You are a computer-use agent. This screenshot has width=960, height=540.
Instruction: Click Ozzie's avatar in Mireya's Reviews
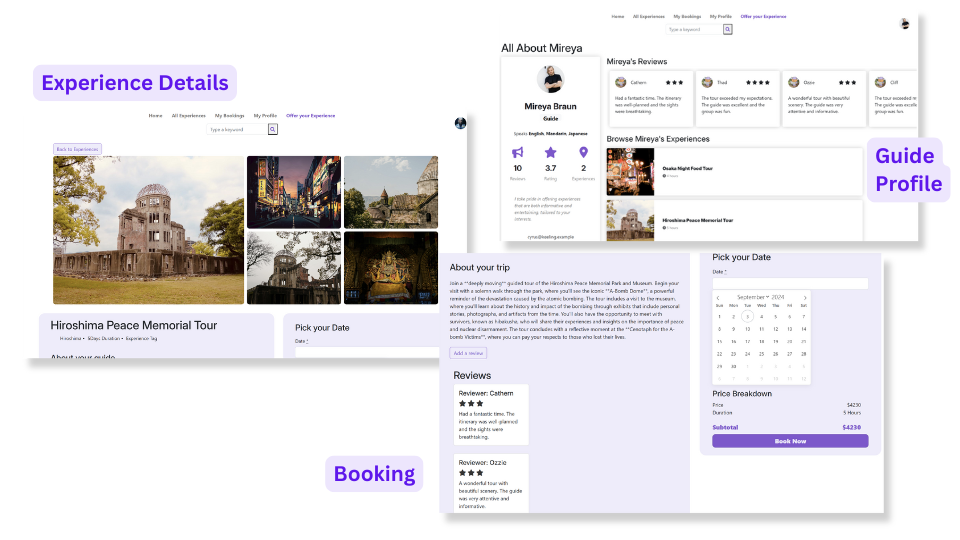pyautogui.click(x=794, y=82)
